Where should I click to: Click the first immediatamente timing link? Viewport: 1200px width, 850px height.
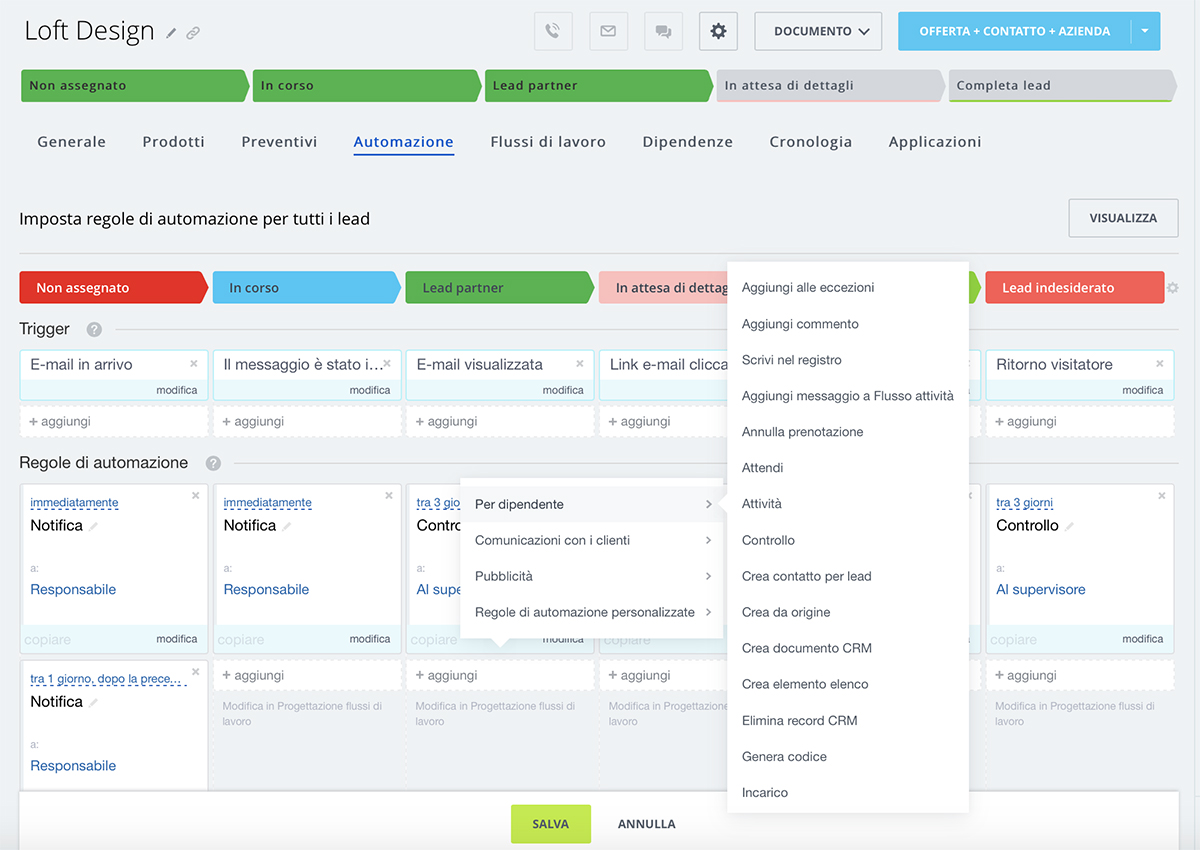coord(74,503)
